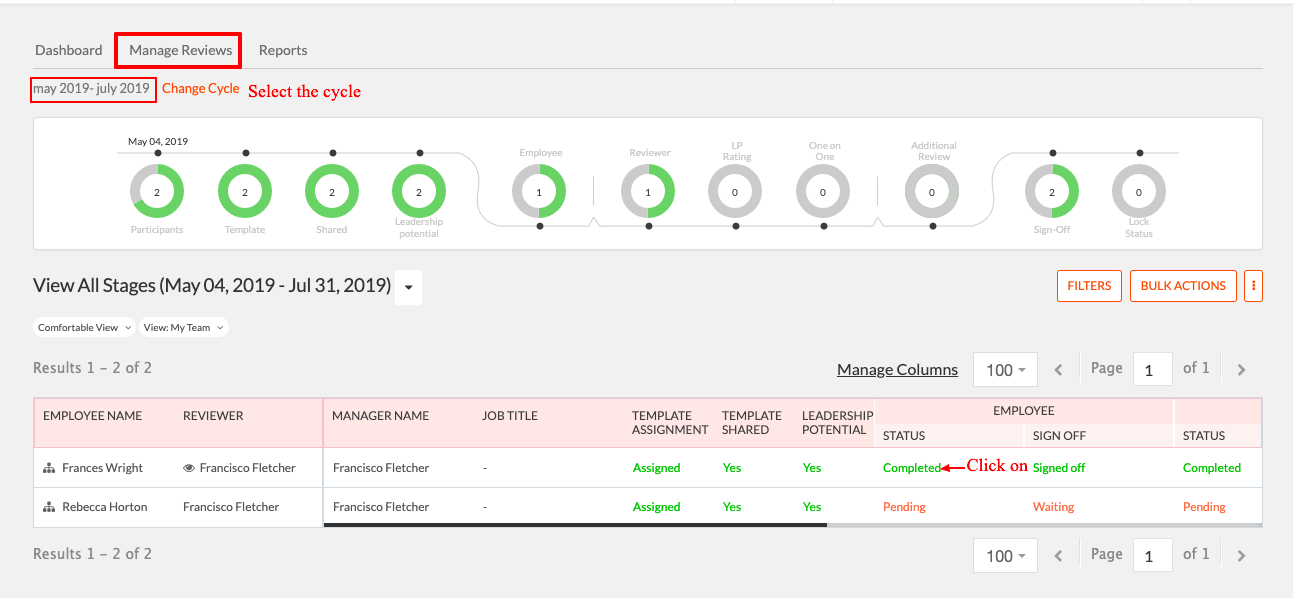
Task: Go to next page in top pagination
Action: click(x=1241, y=370)
